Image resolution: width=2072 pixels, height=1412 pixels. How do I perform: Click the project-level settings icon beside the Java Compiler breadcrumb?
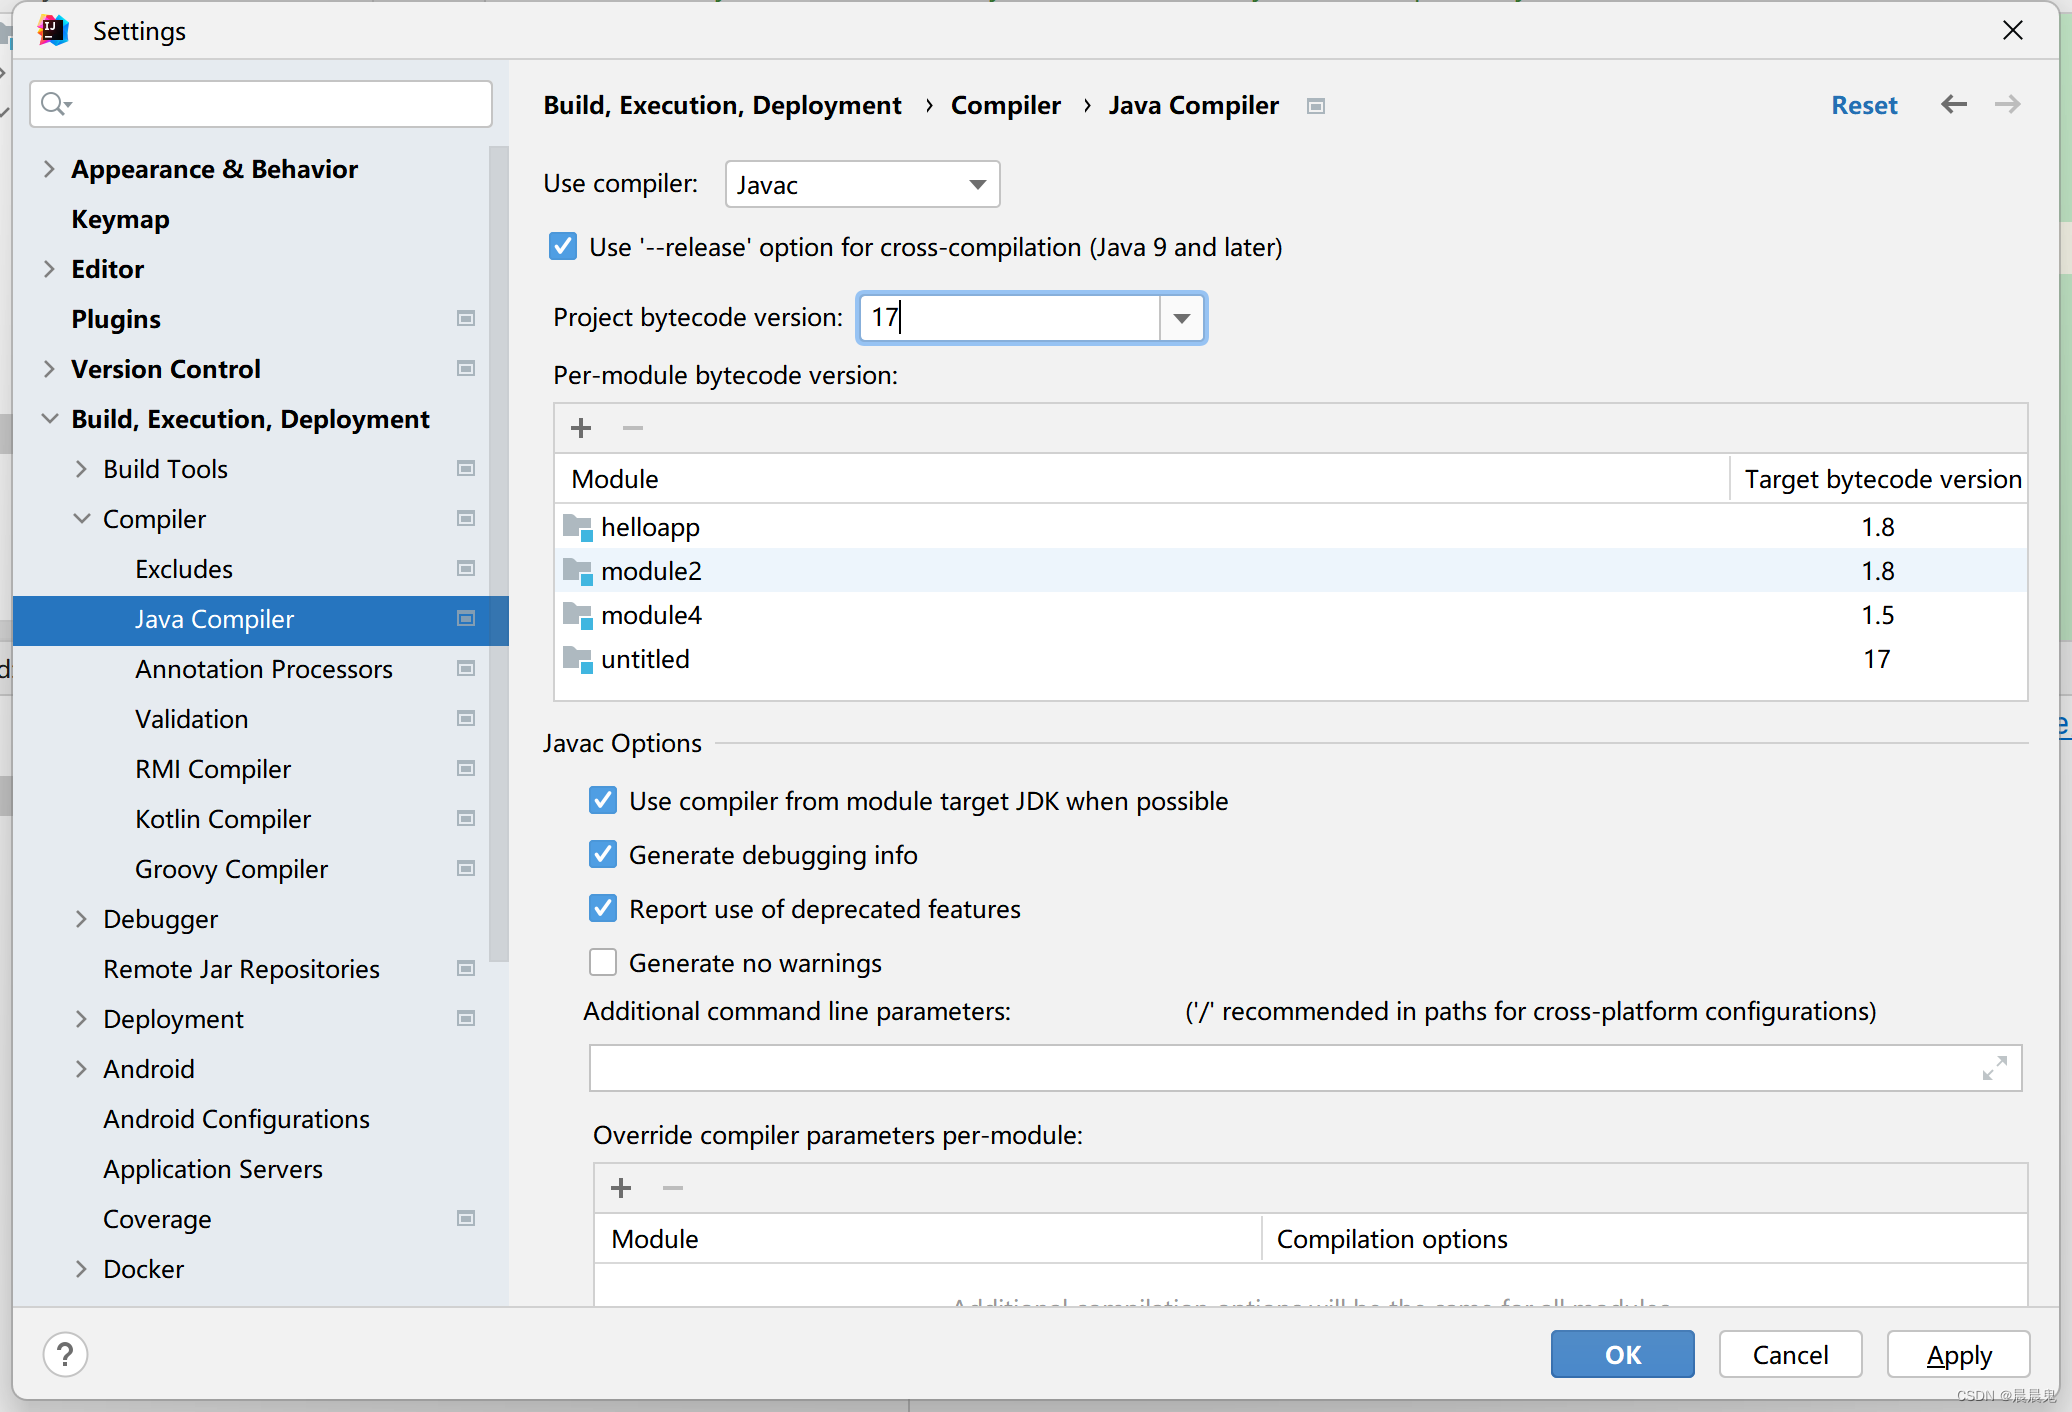click(1316, 106)
